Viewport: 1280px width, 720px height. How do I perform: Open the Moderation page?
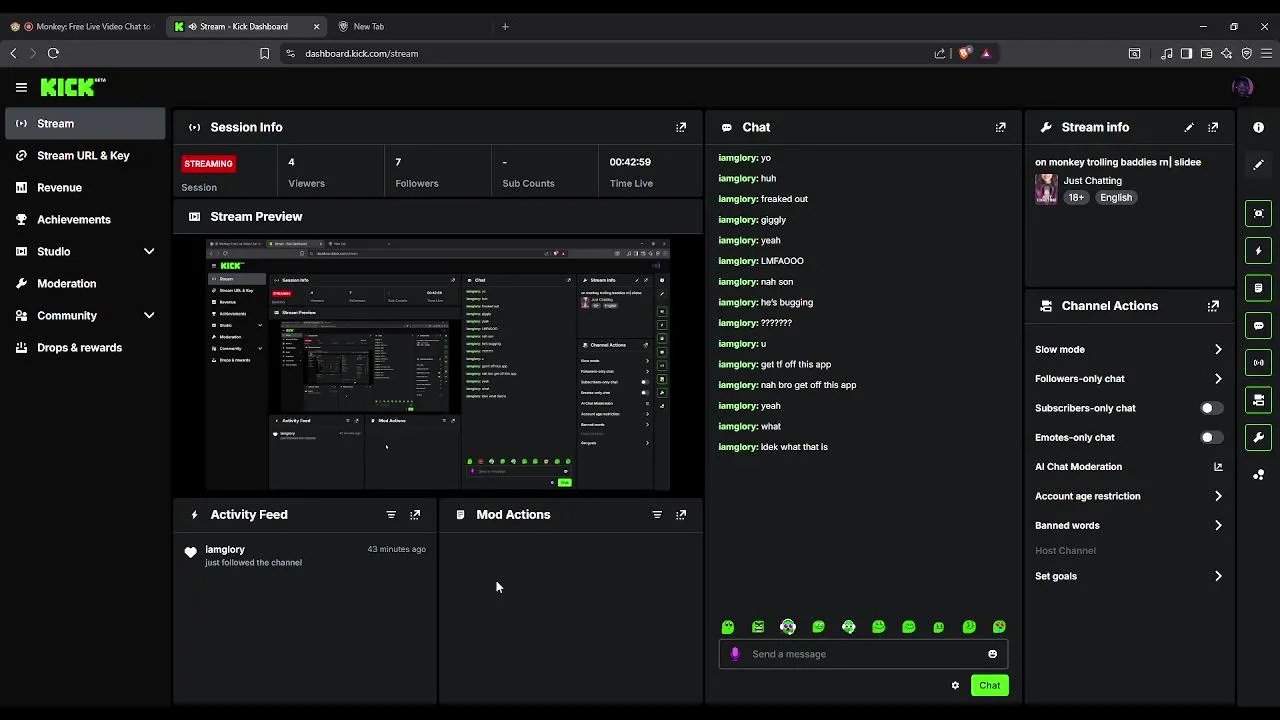pos(85,283)
